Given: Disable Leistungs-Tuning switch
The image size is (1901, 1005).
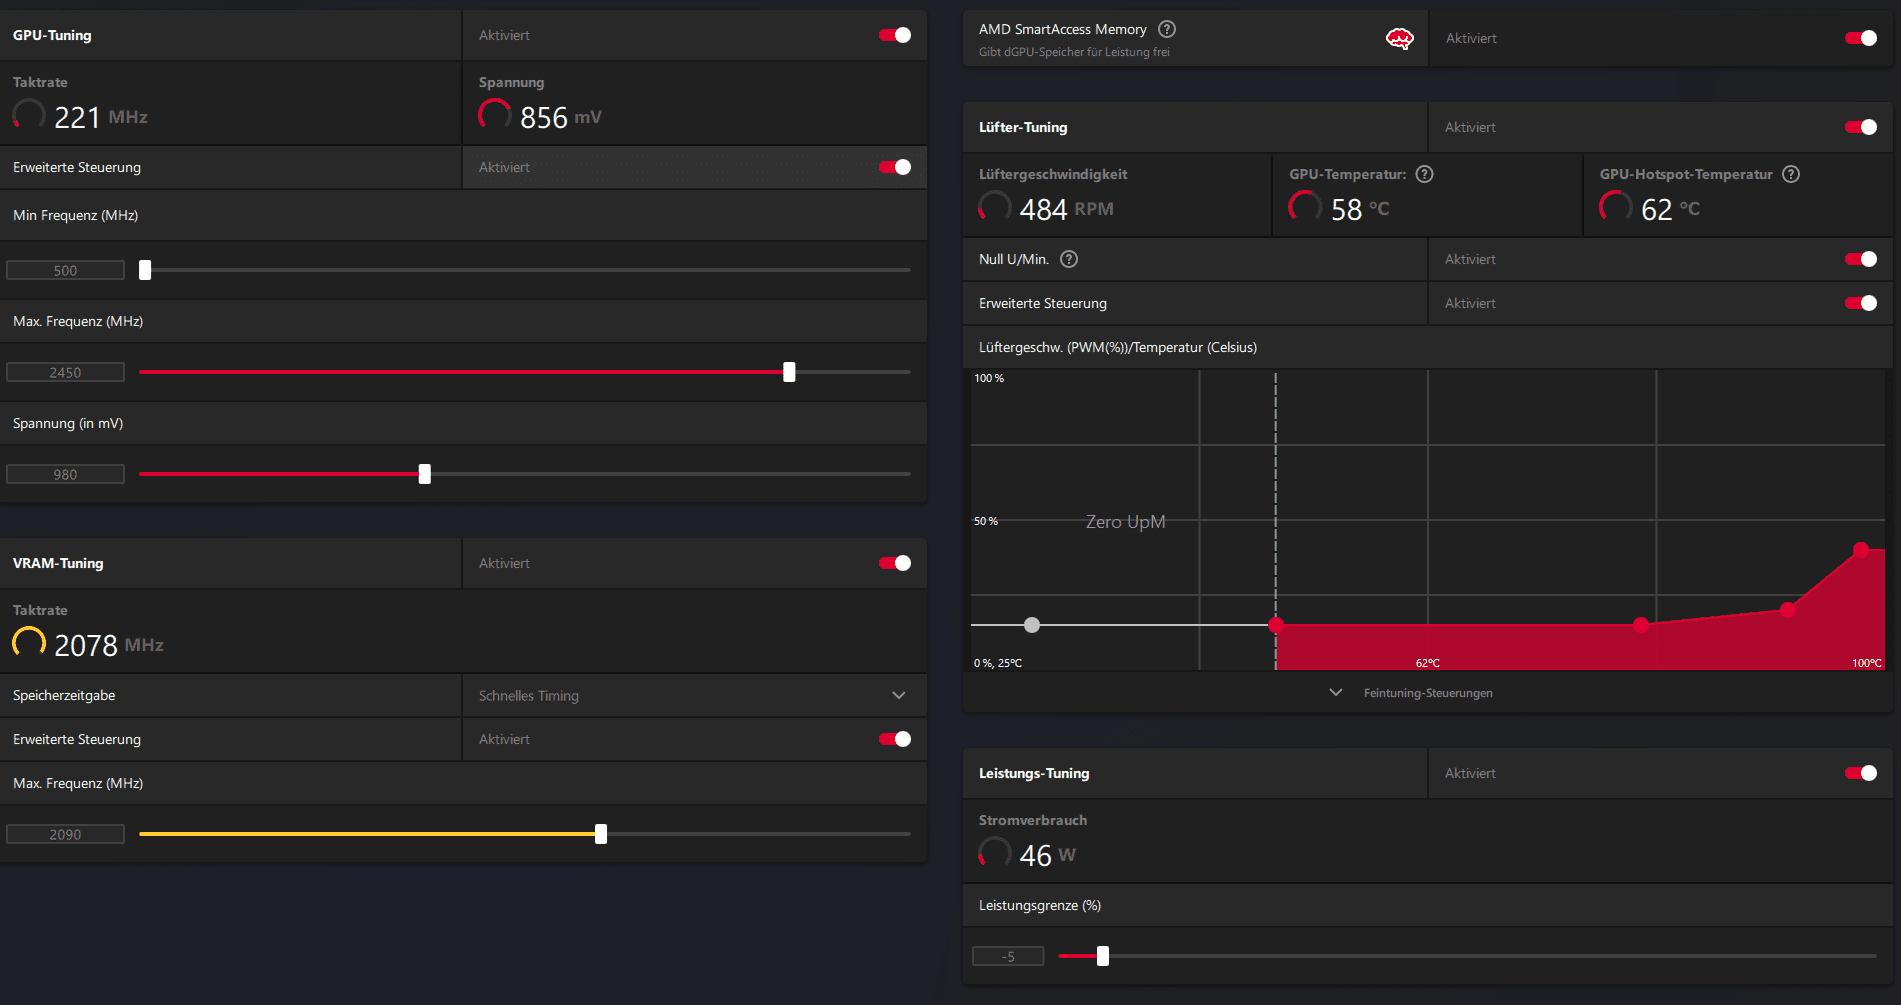Looking at the screenshot, I should [1861, 773].
